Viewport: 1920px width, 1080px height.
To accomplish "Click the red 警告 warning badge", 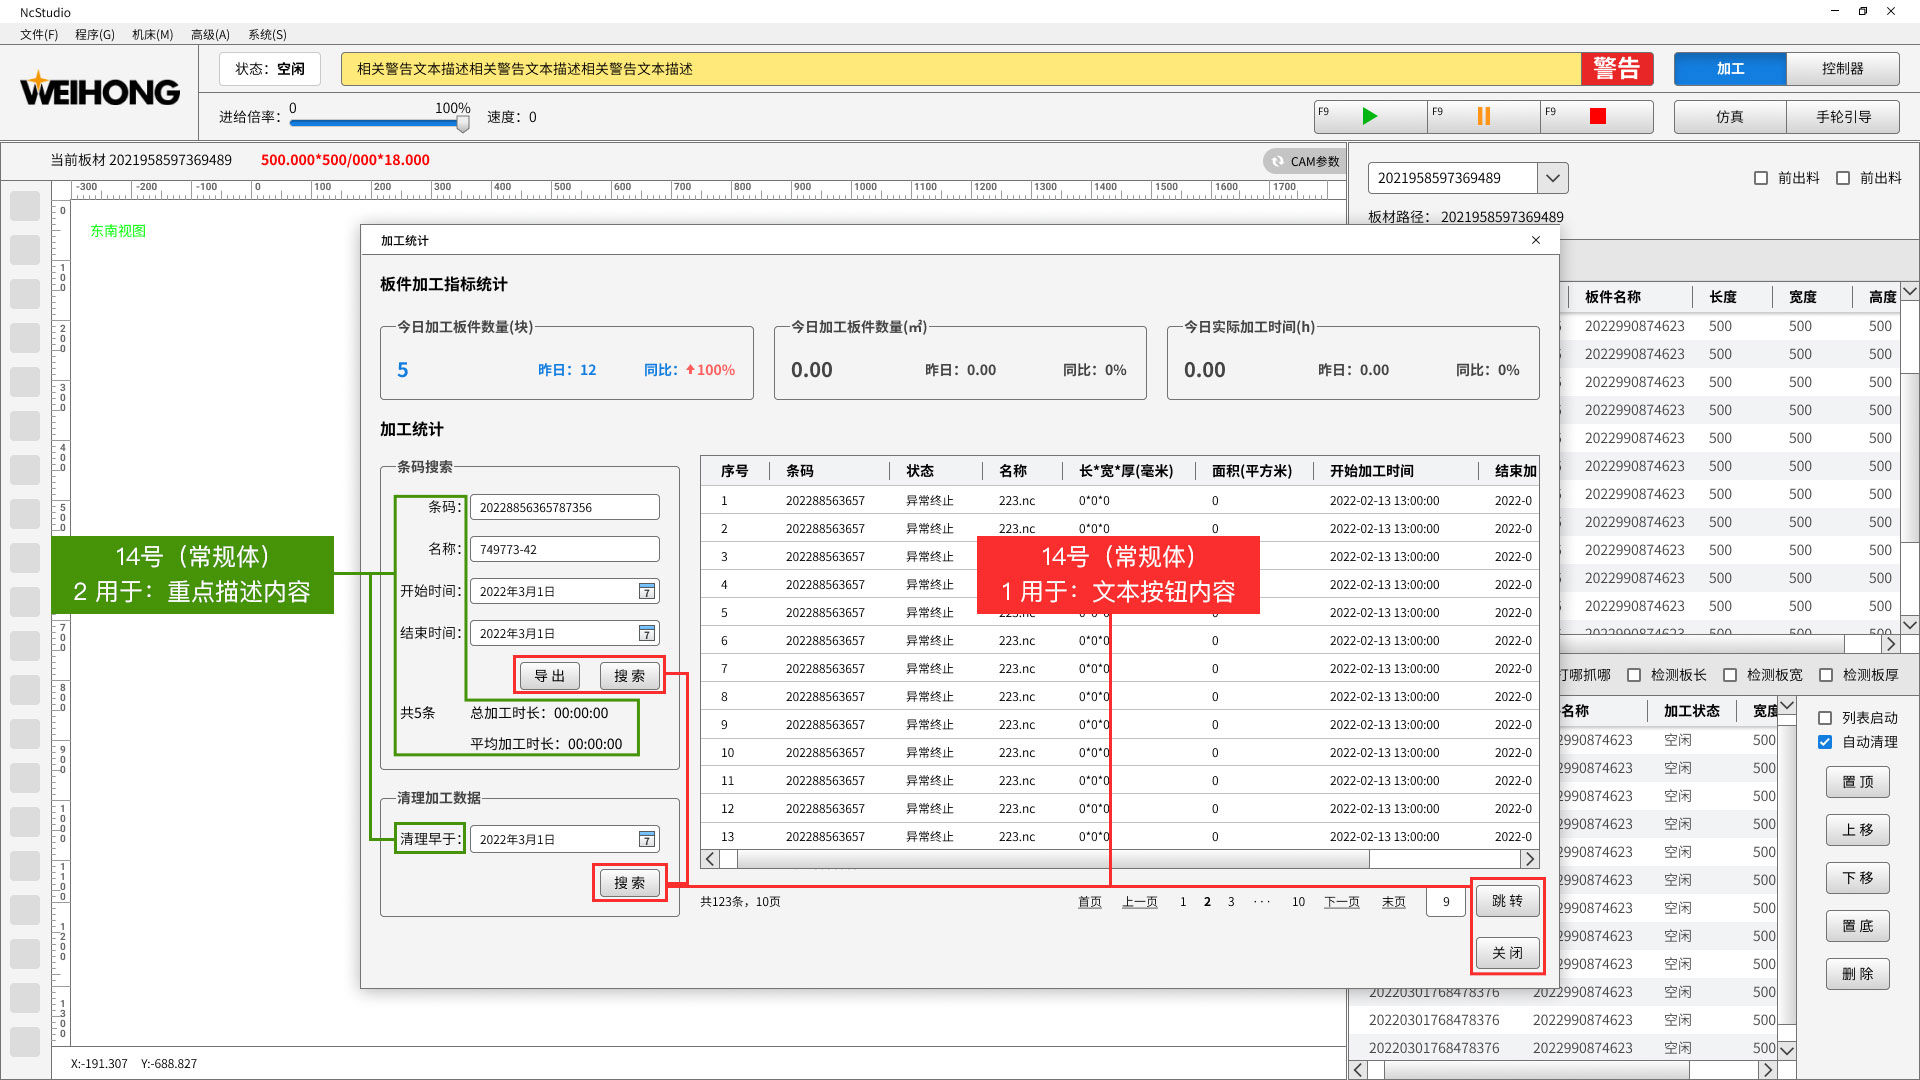I will (x=1616, y=69).
